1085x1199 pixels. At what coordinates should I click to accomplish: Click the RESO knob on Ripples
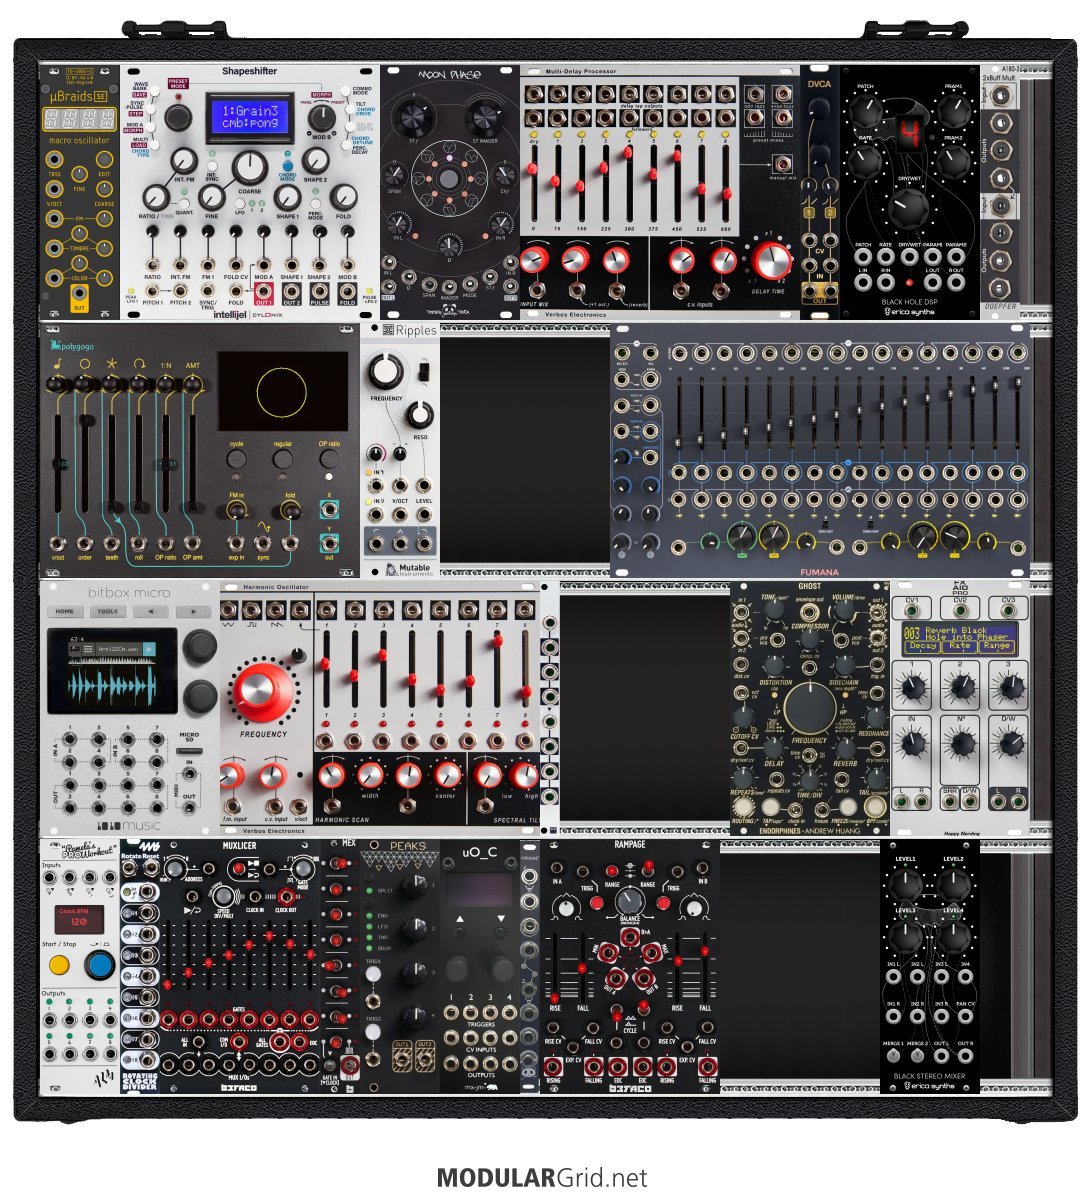(420, 414)
